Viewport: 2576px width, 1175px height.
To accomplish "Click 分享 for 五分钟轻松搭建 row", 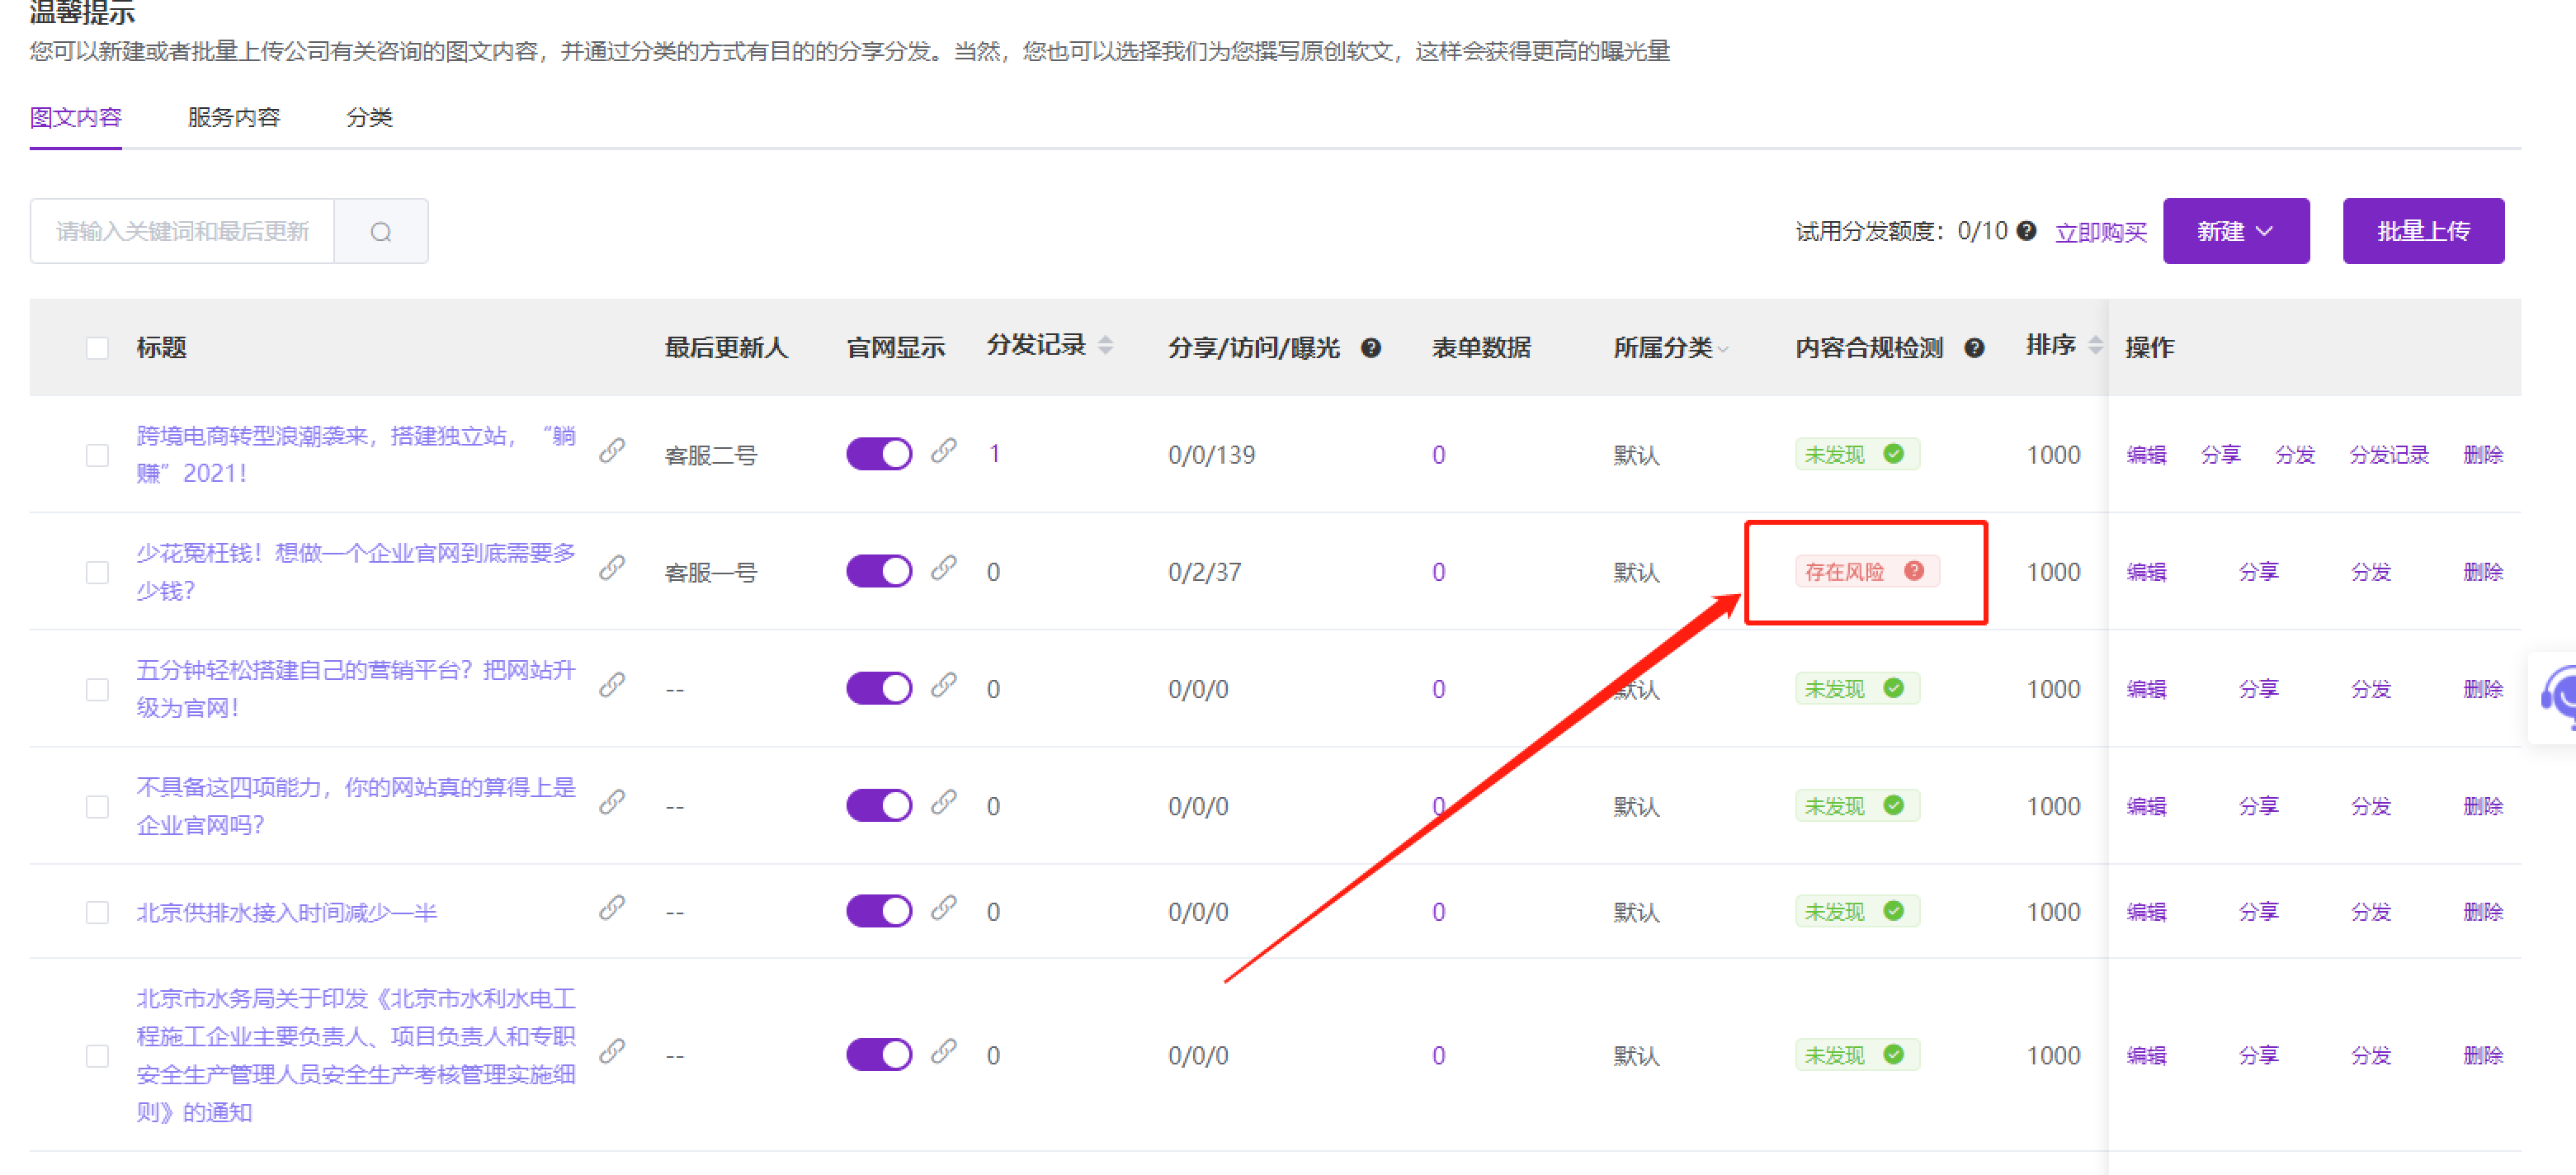I will [2258, 689].
